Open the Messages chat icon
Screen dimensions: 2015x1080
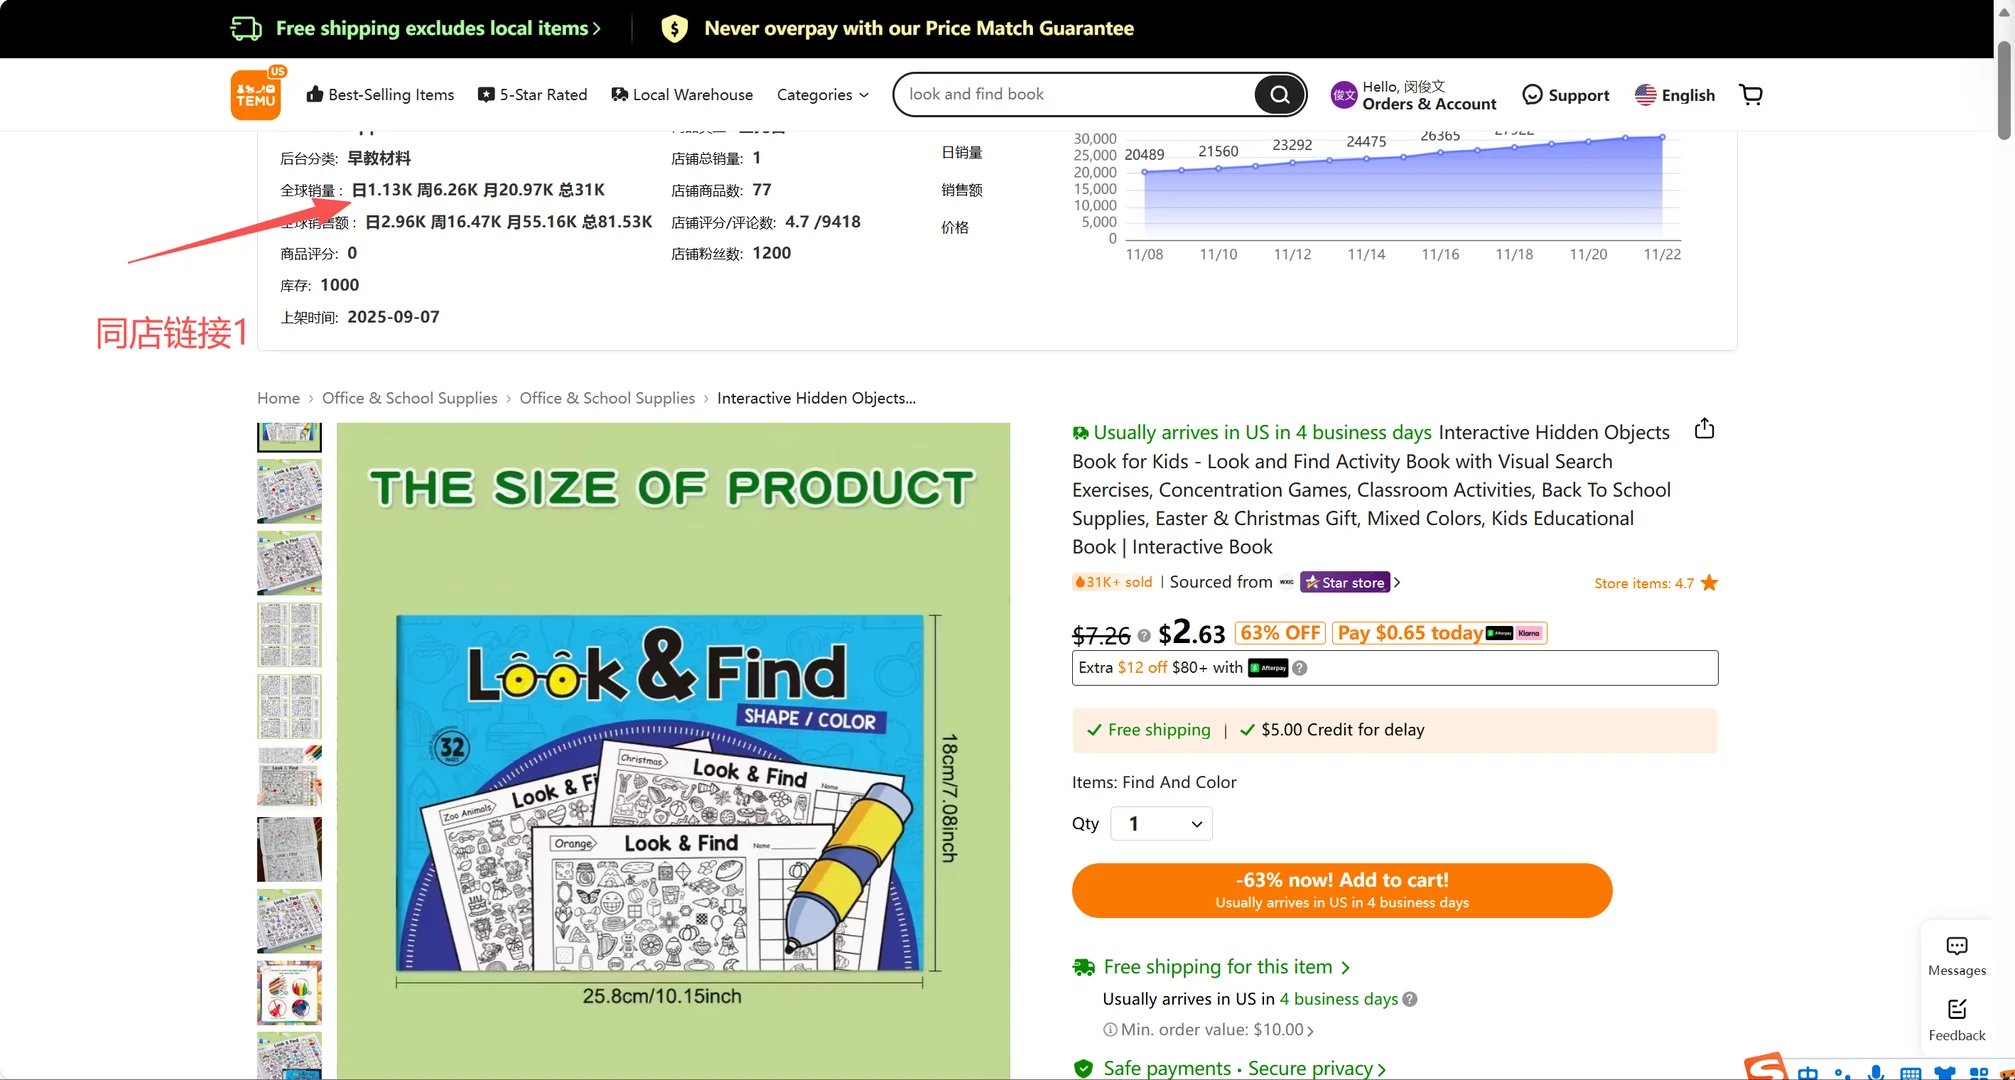click(1957, 946)
